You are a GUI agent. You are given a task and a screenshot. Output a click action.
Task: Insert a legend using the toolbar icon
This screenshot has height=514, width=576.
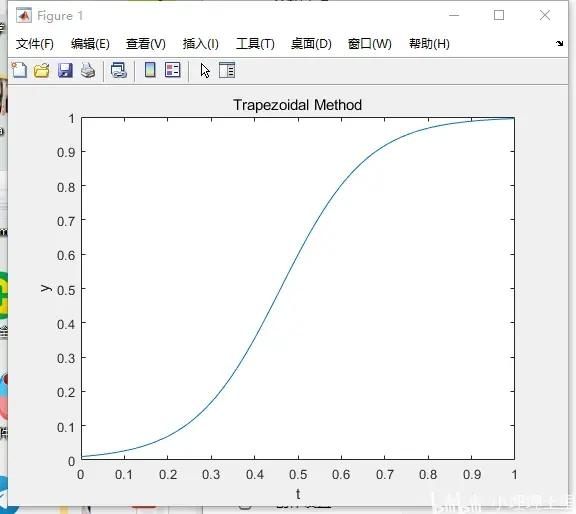(x=173, y=70)
